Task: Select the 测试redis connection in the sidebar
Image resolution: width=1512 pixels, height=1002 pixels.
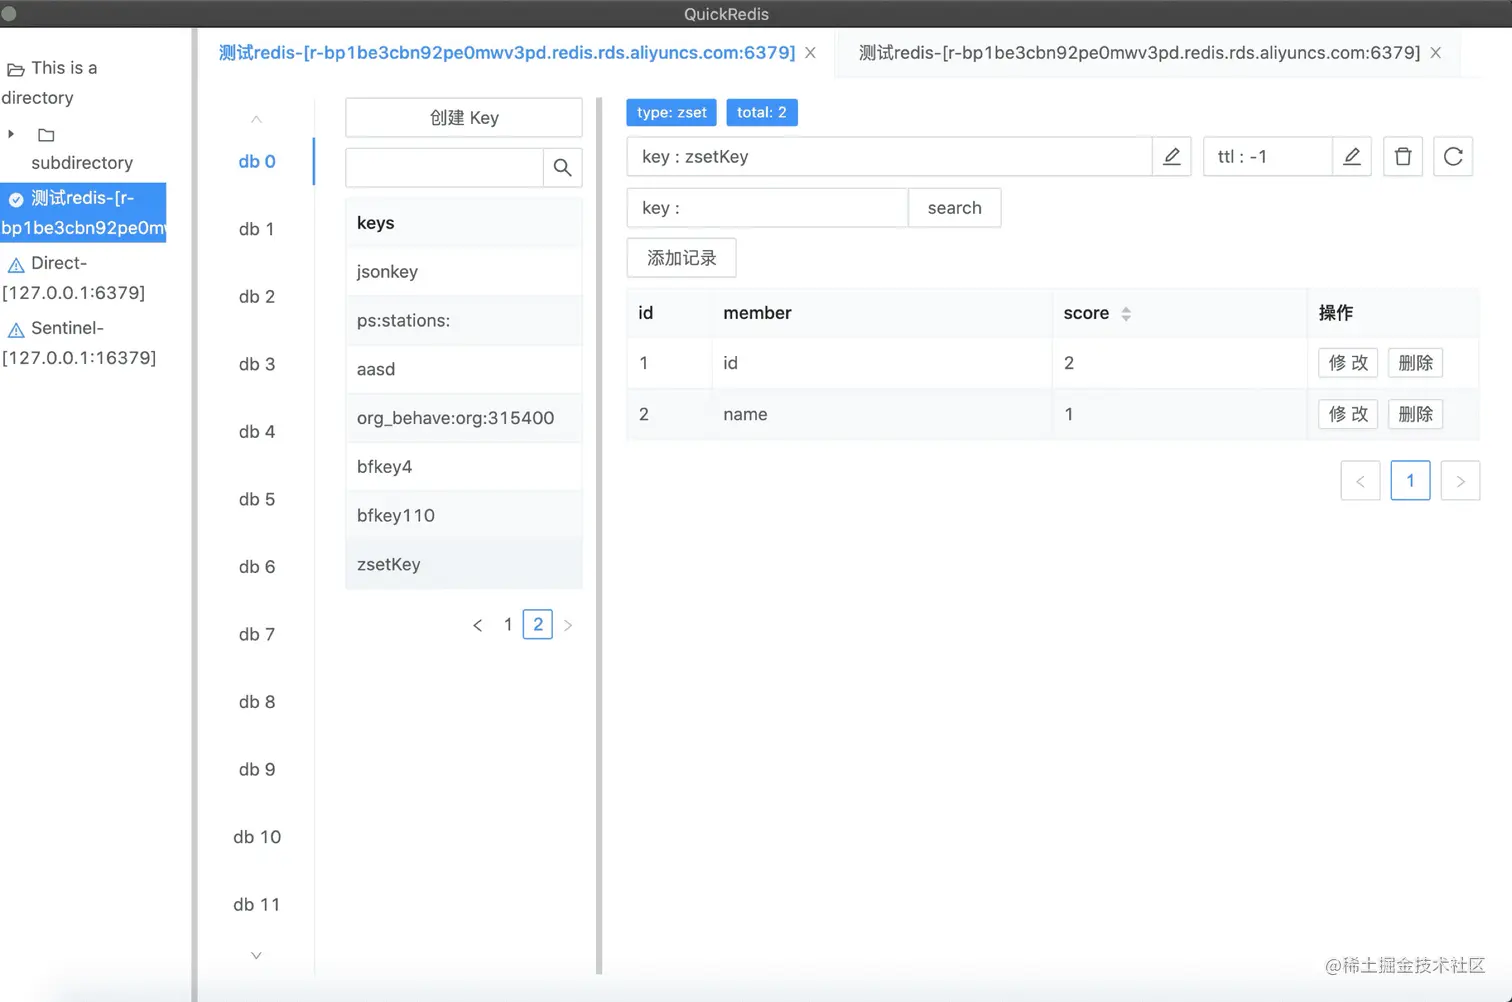Action: (x=84, y=213)
